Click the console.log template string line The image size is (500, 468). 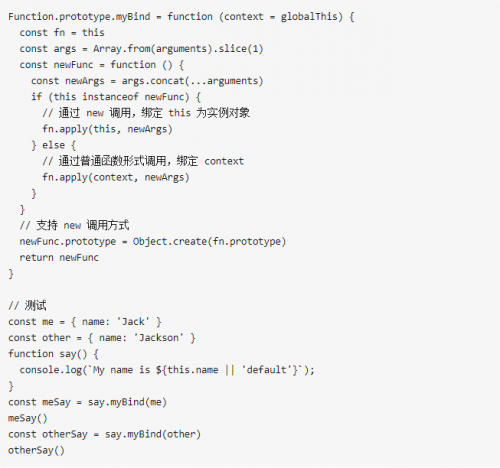tap(167, 370)
